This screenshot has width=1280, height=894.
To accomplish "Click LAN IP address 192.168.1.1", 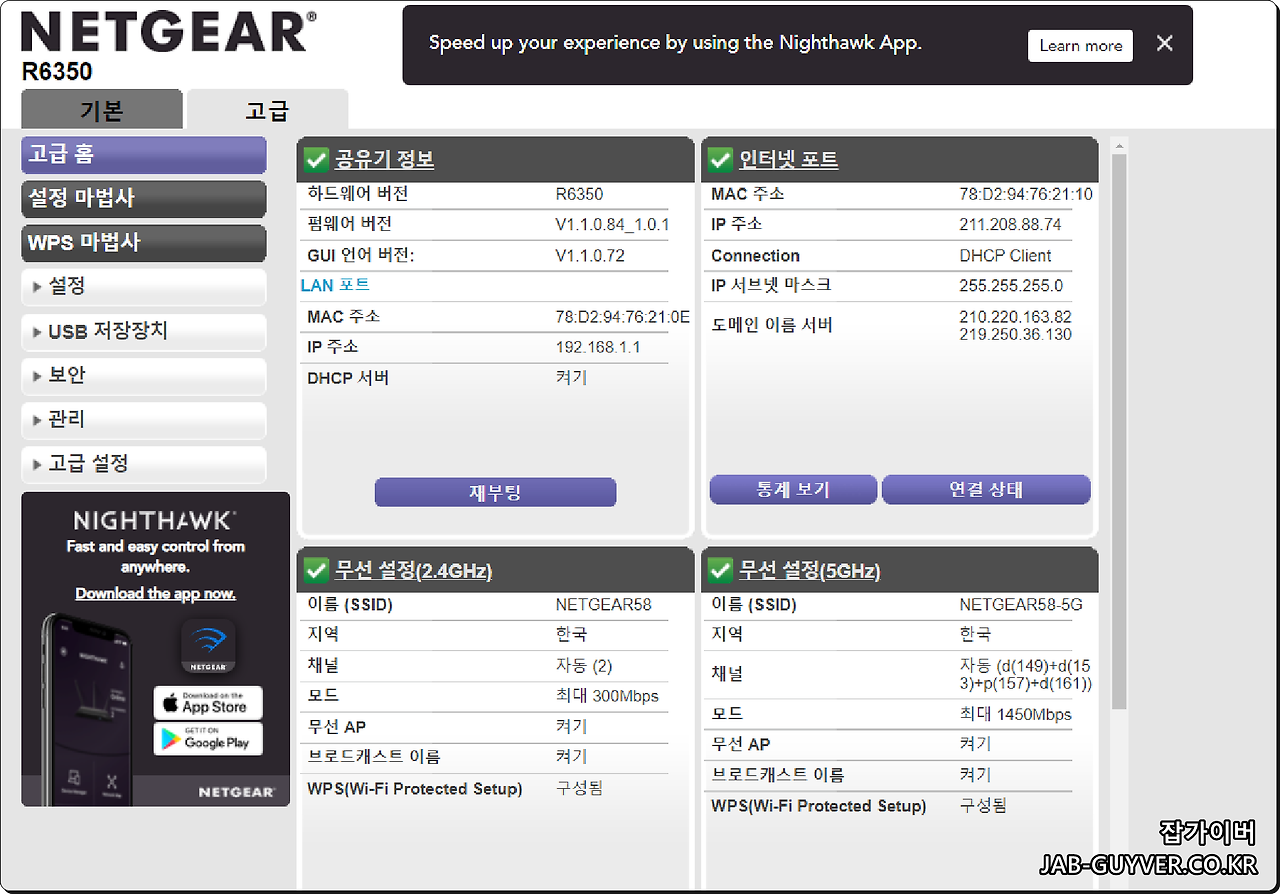I will click(598, 347).
